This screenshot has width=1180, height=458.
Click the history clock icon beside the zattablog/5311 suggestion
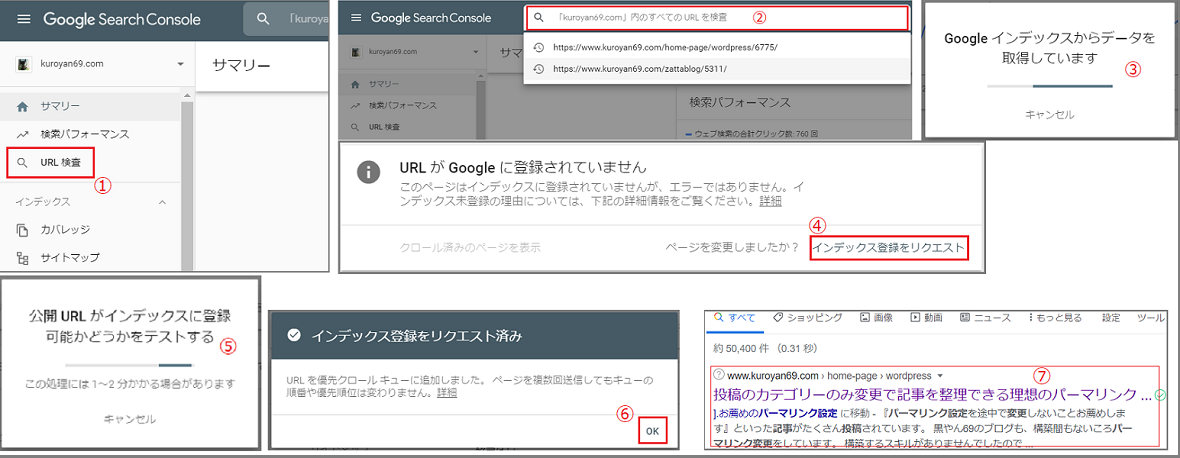point(538,68)
